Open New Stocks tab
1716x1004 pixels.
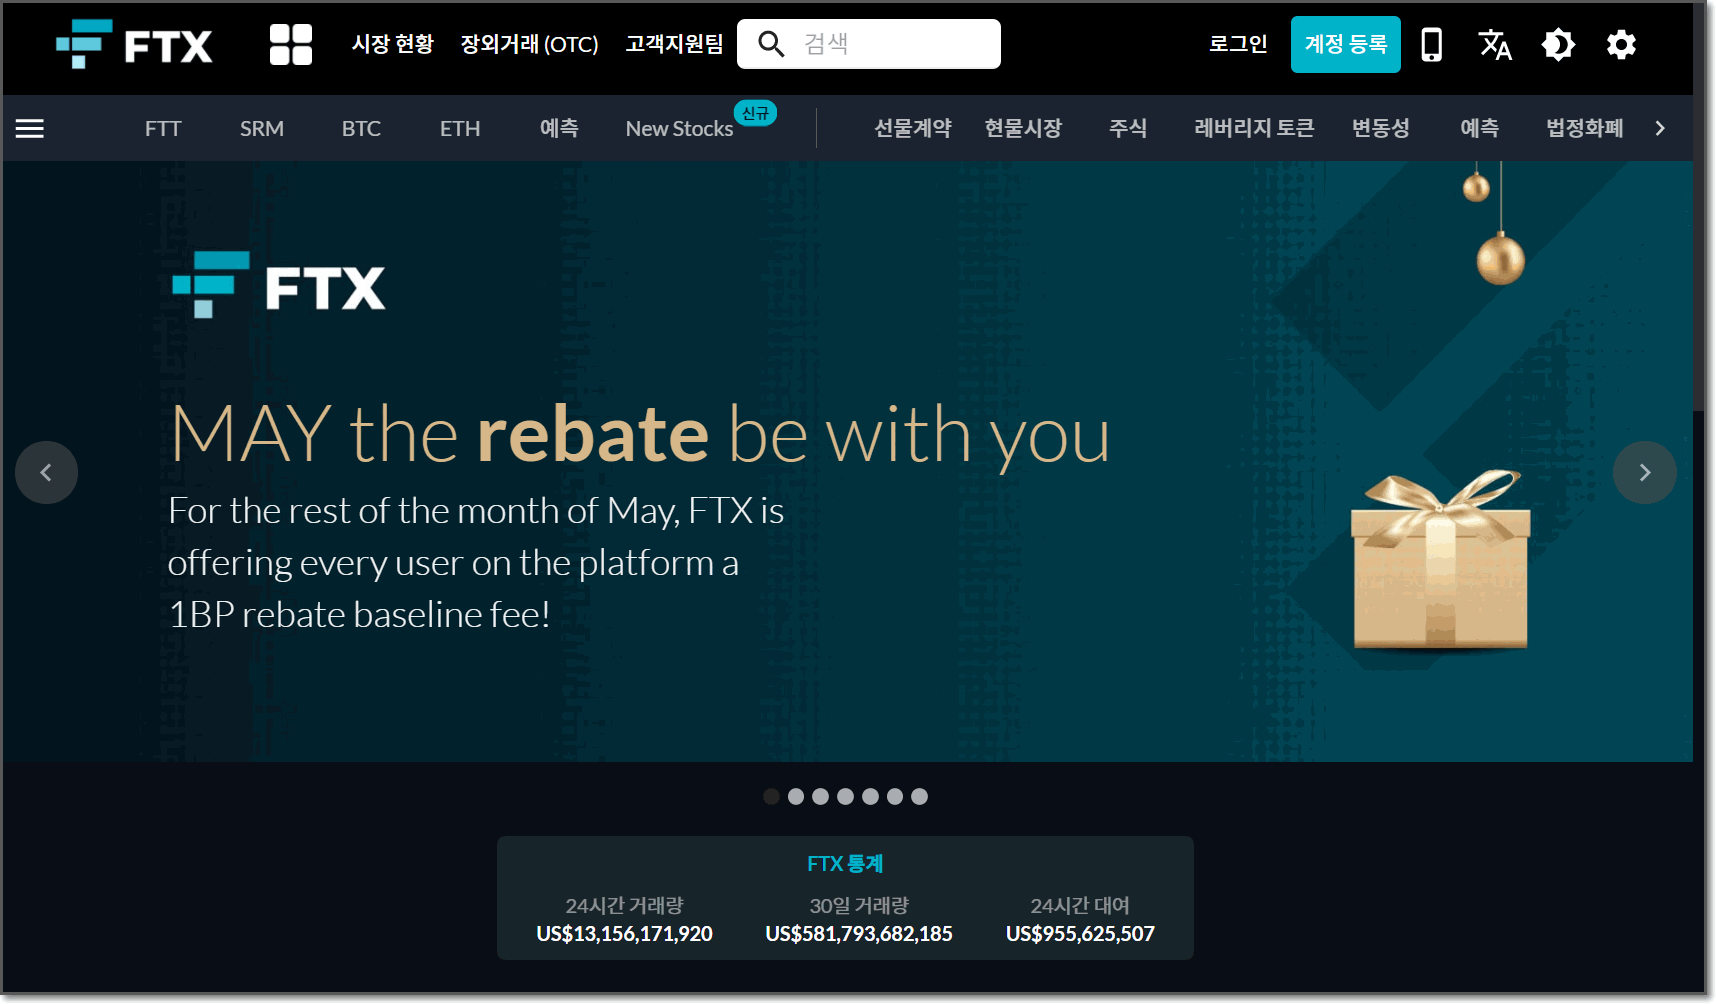(x=680, y=128)
